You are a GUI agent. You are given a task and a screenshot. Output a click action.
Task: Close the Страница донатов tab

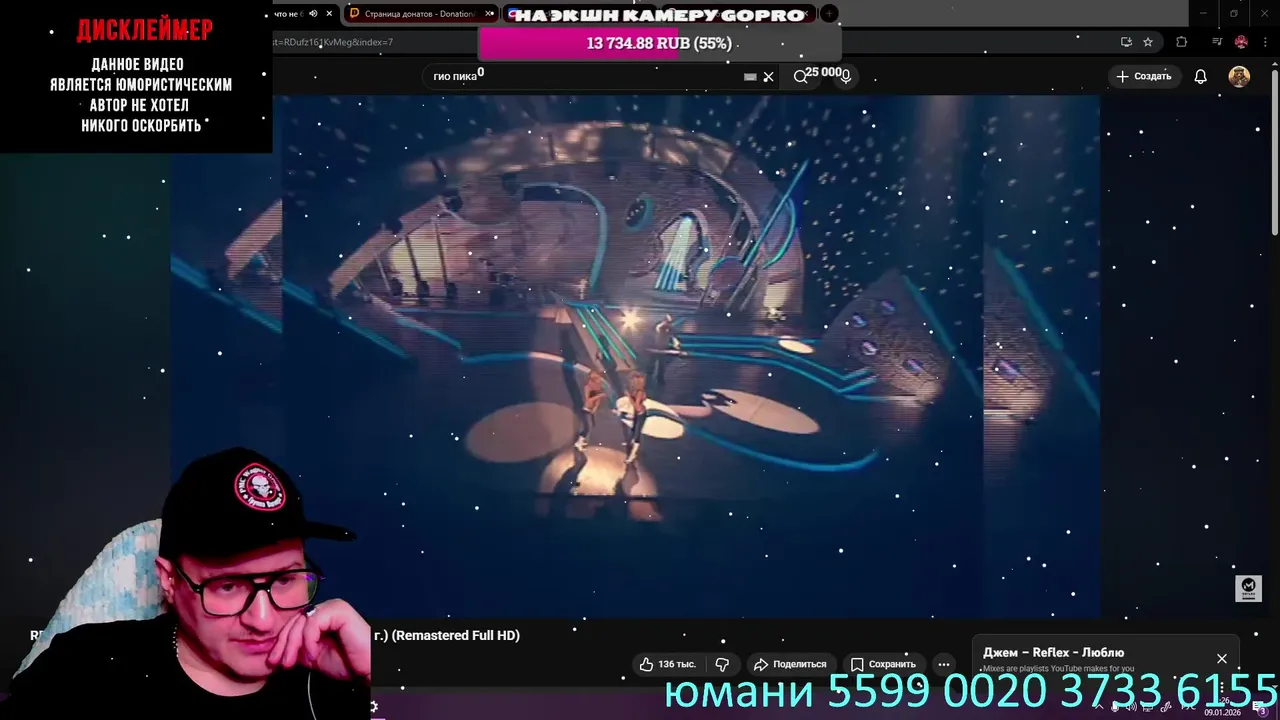click(x=489, y=14)
